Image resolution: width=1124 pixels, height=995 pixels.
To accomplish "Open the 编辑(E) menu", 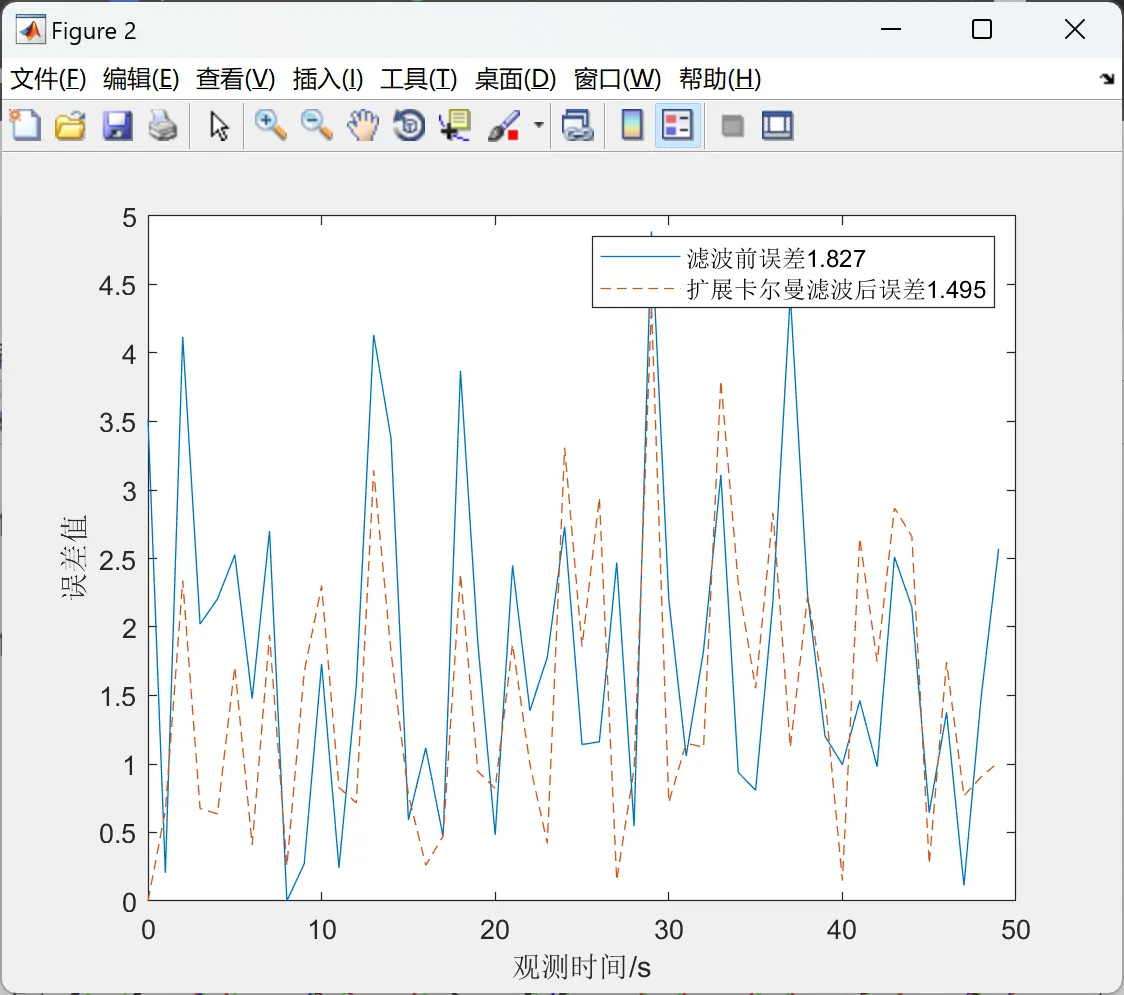I will point(140,79).
